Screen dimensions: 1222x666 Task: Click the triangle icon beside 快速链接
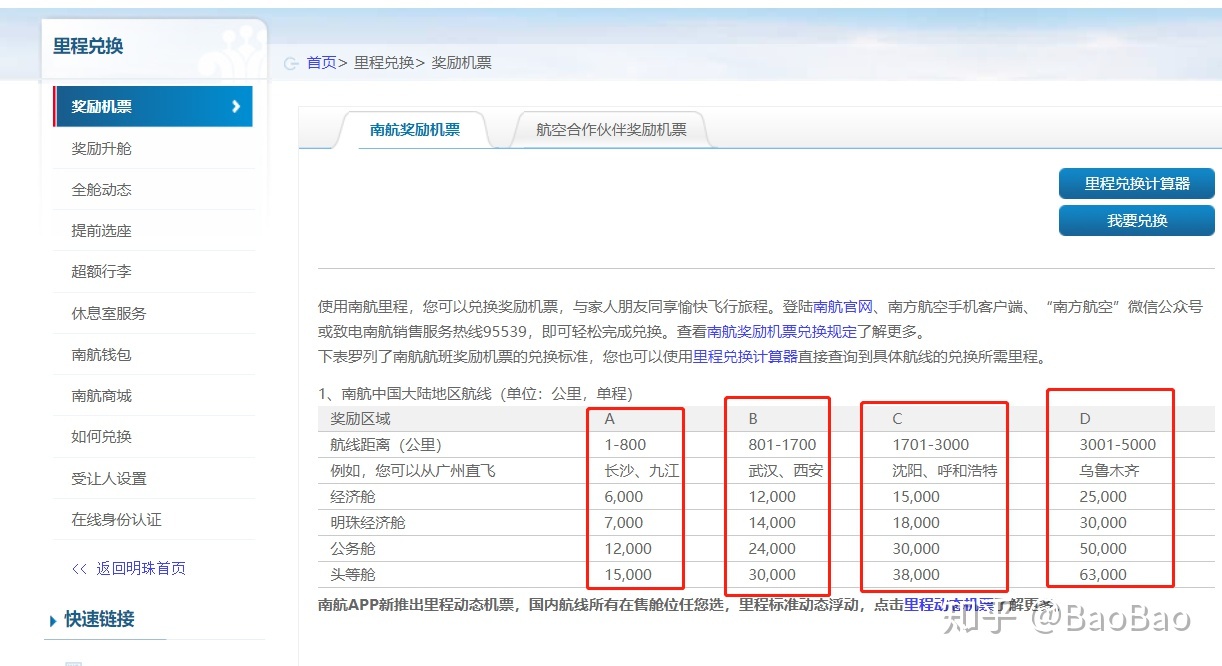53,621
